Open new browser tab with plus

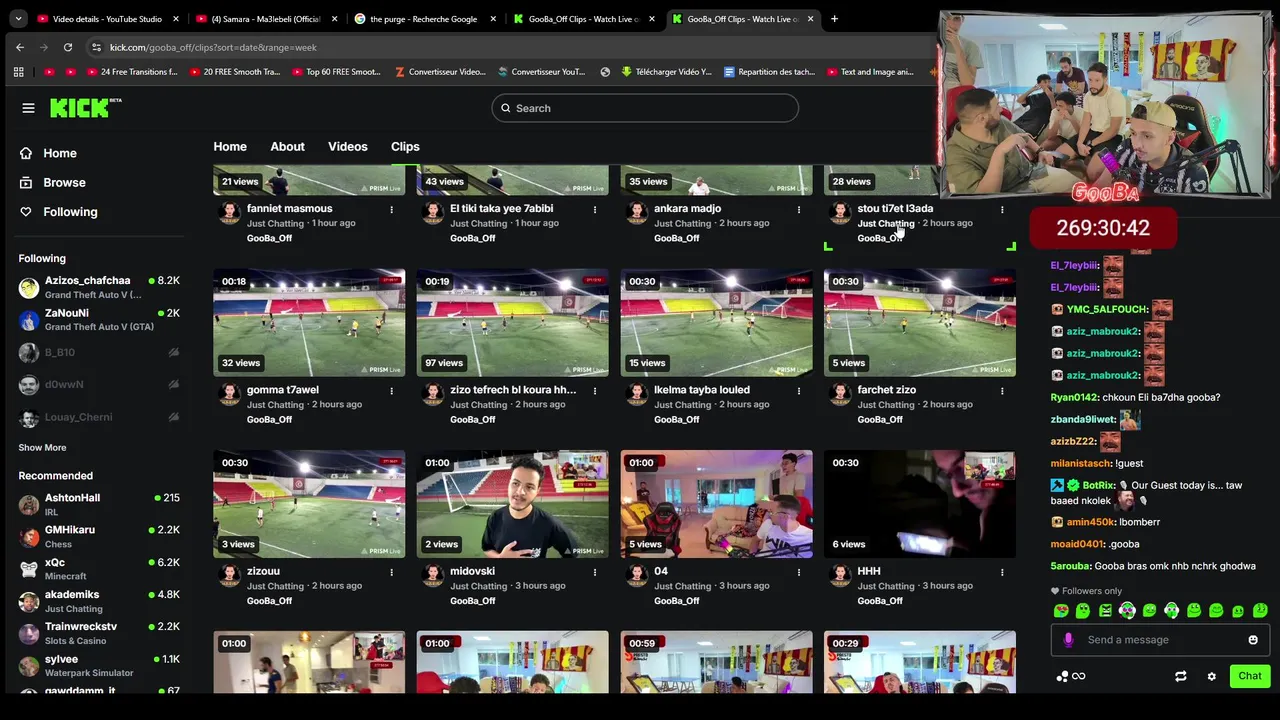(835, 19)
